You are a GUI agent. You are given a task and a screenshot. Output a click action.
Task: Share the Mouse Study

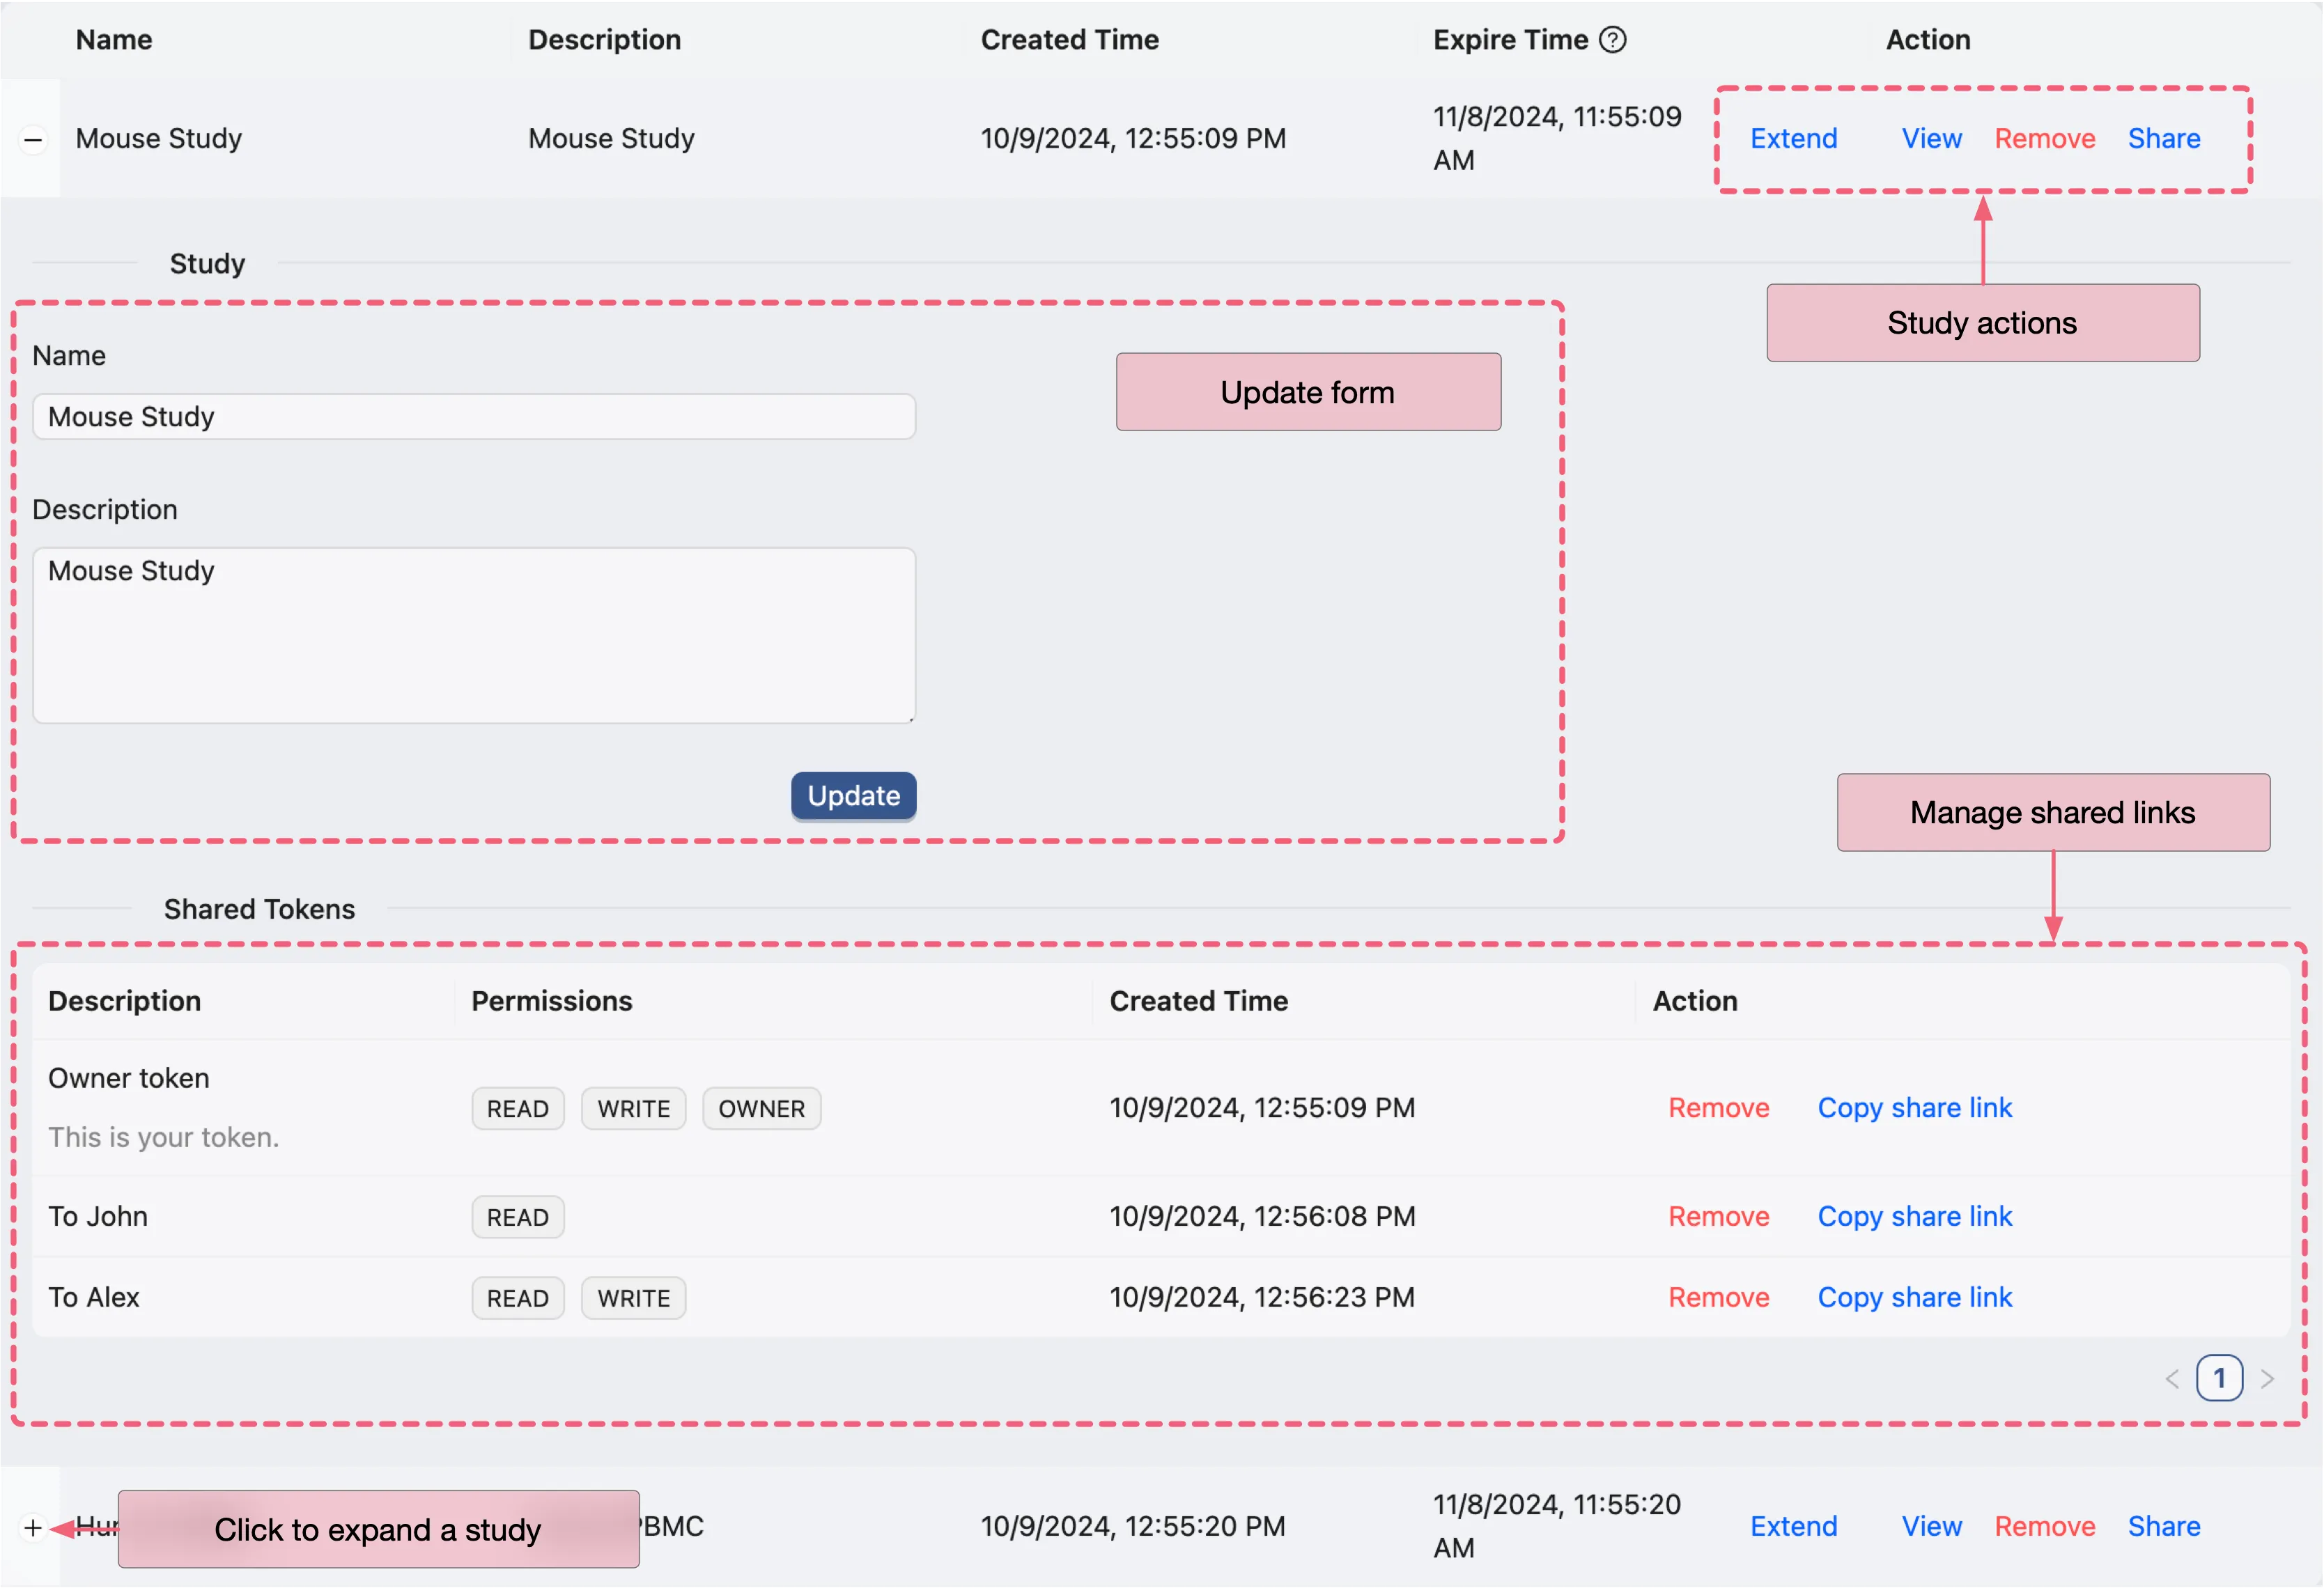click(x=2163, y=139)
